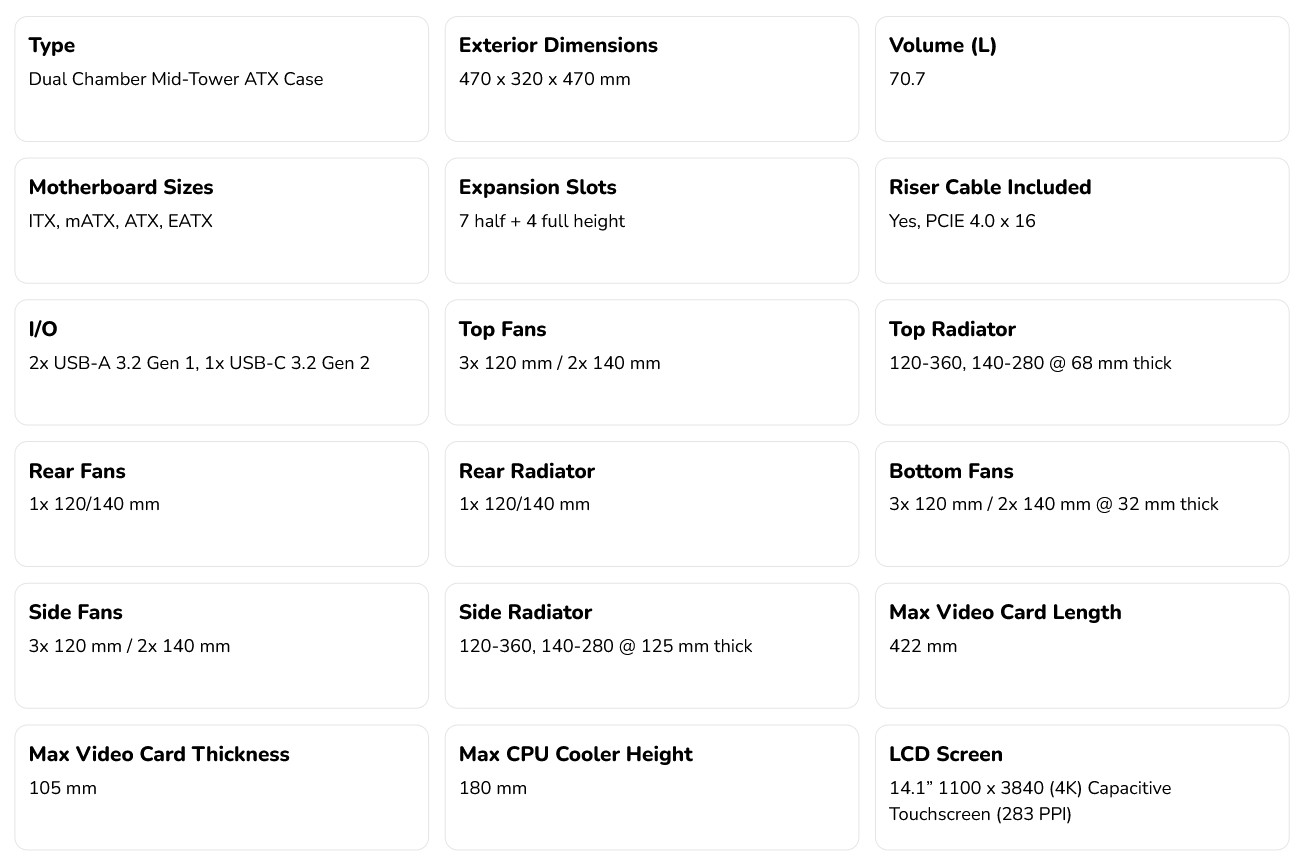Select the Rear Fans card
1307x856 pixels.
tap(222, 504)
